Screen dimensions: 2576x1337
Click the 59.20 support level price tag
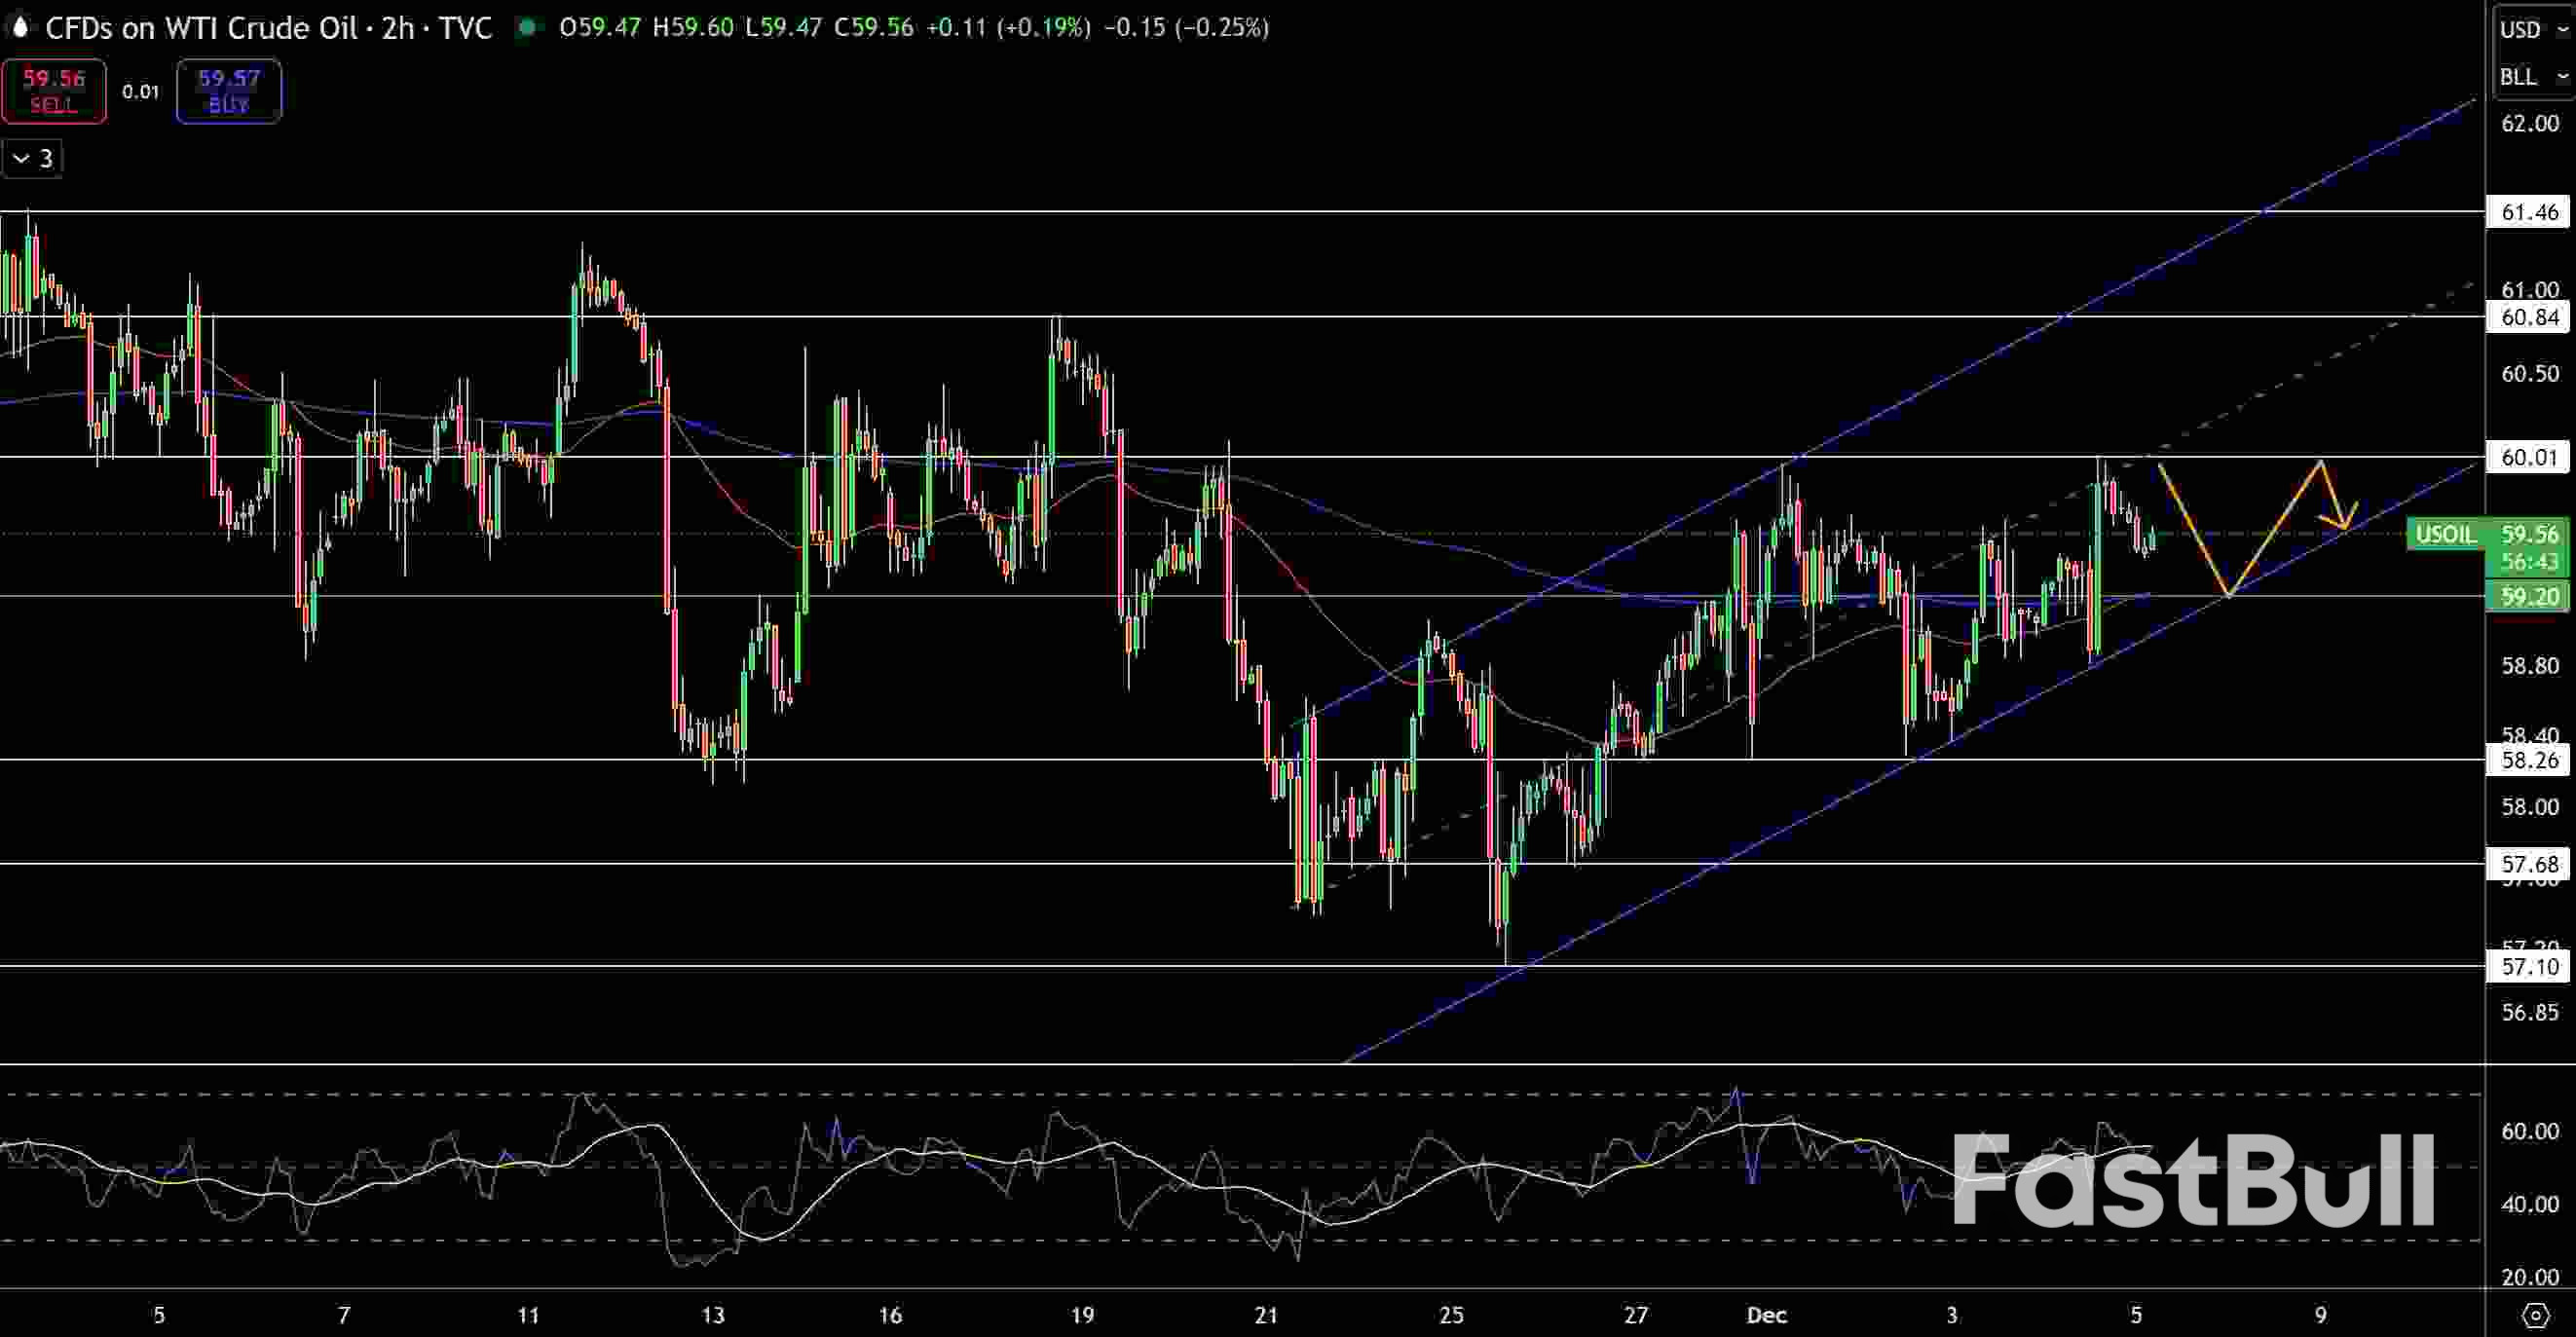tap(2529, 597)
